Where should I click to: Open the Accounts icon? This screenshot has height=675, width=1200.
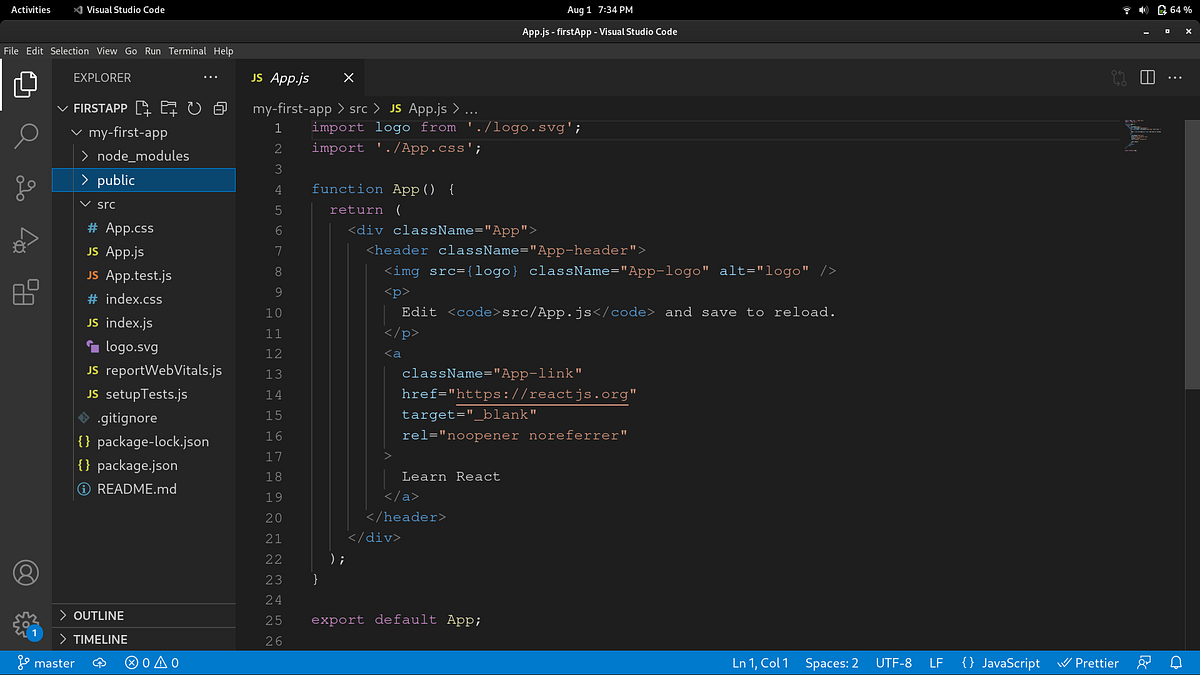[25, 573]
